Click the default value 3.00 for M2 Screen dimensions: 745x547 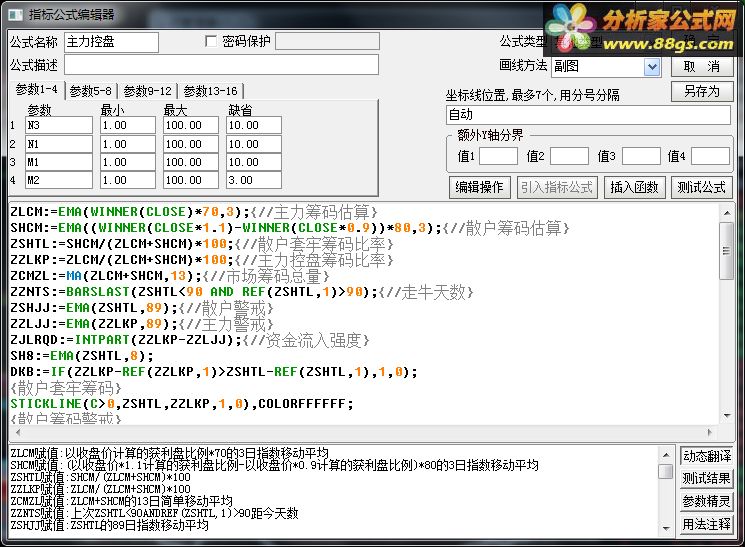254,180
